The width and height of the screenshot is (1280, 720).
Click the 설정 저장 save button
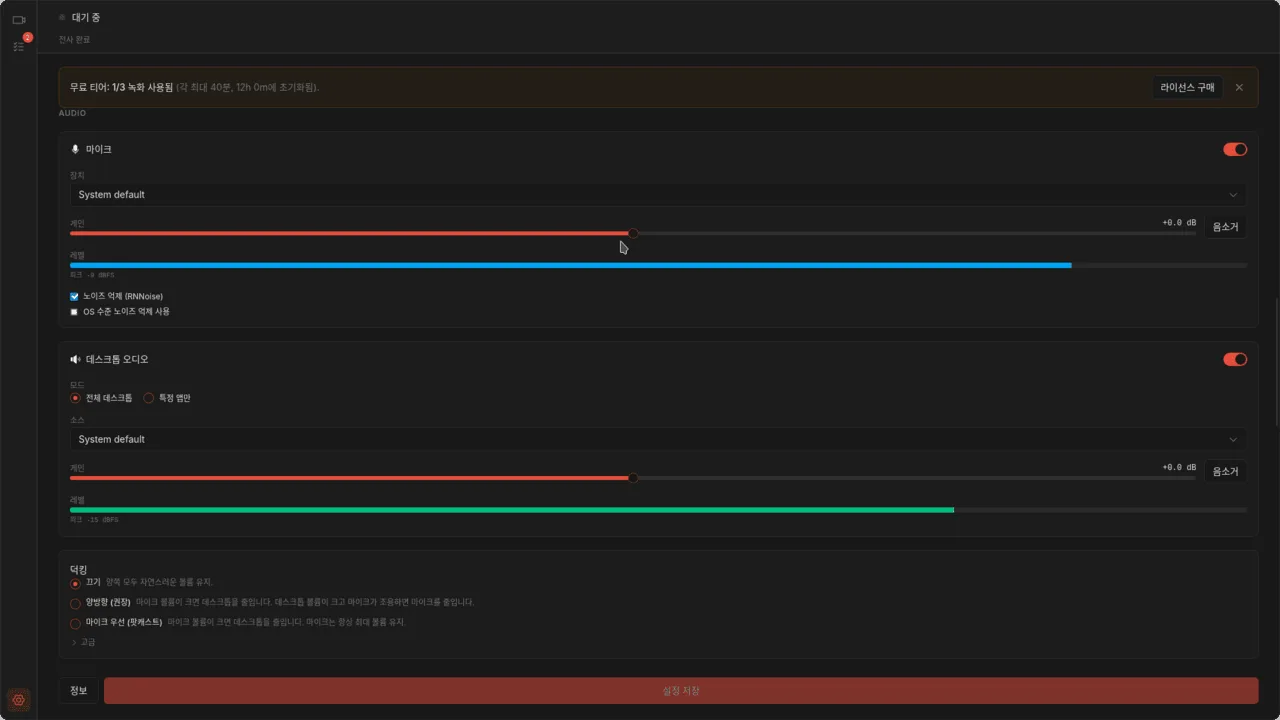pyautogui.click(x=681, y=691)
